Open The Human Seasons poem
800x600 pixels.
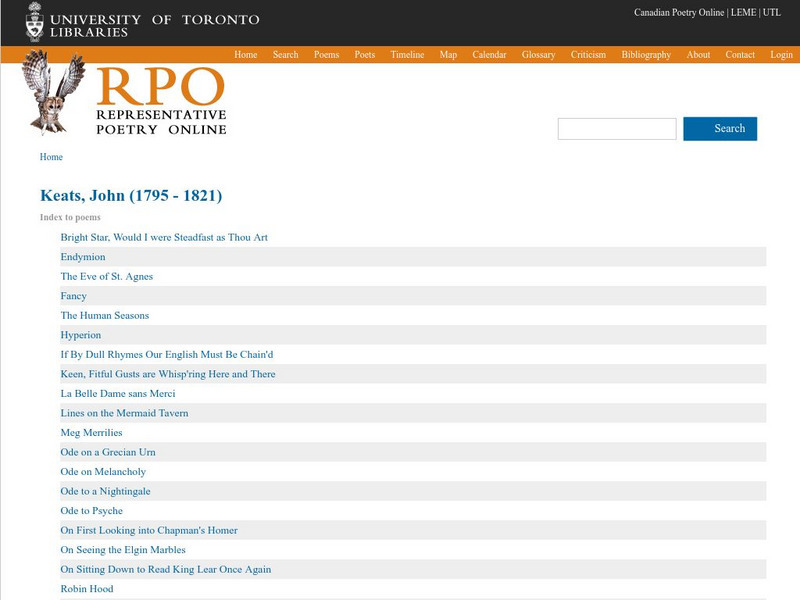click(x=105, y=315)
